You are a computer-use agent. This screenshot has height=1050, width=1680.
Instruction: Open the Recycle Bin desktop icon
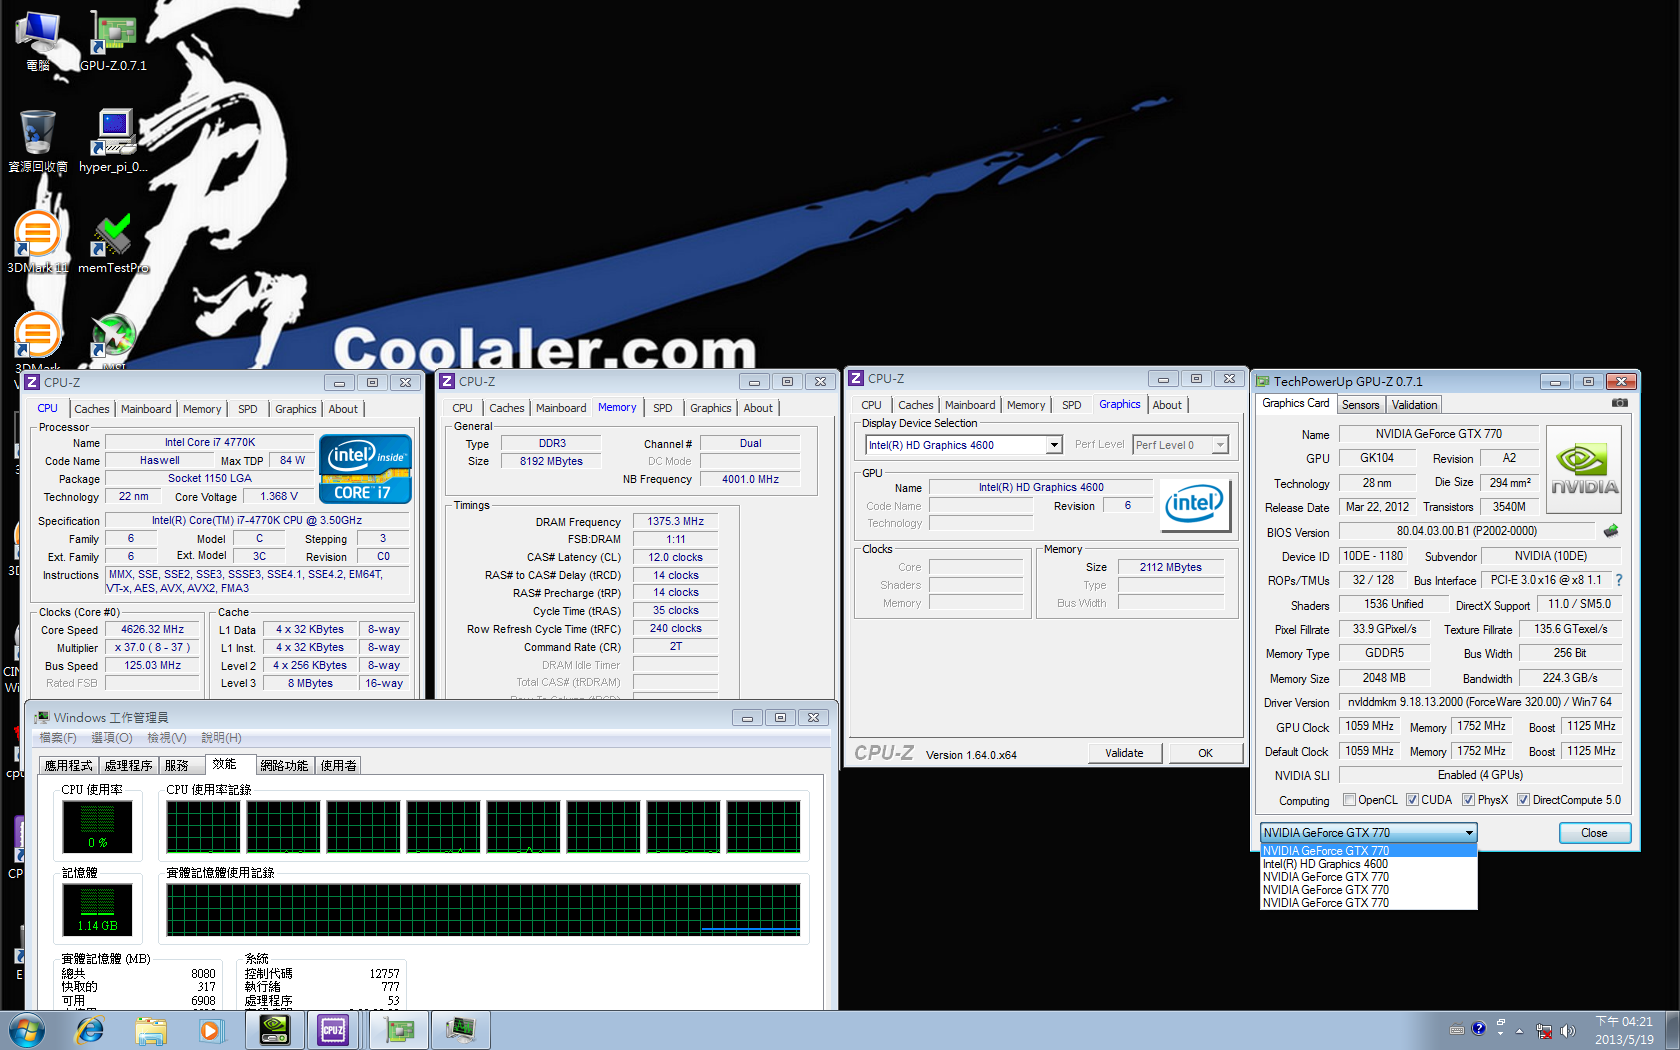[x=38, y=141]
